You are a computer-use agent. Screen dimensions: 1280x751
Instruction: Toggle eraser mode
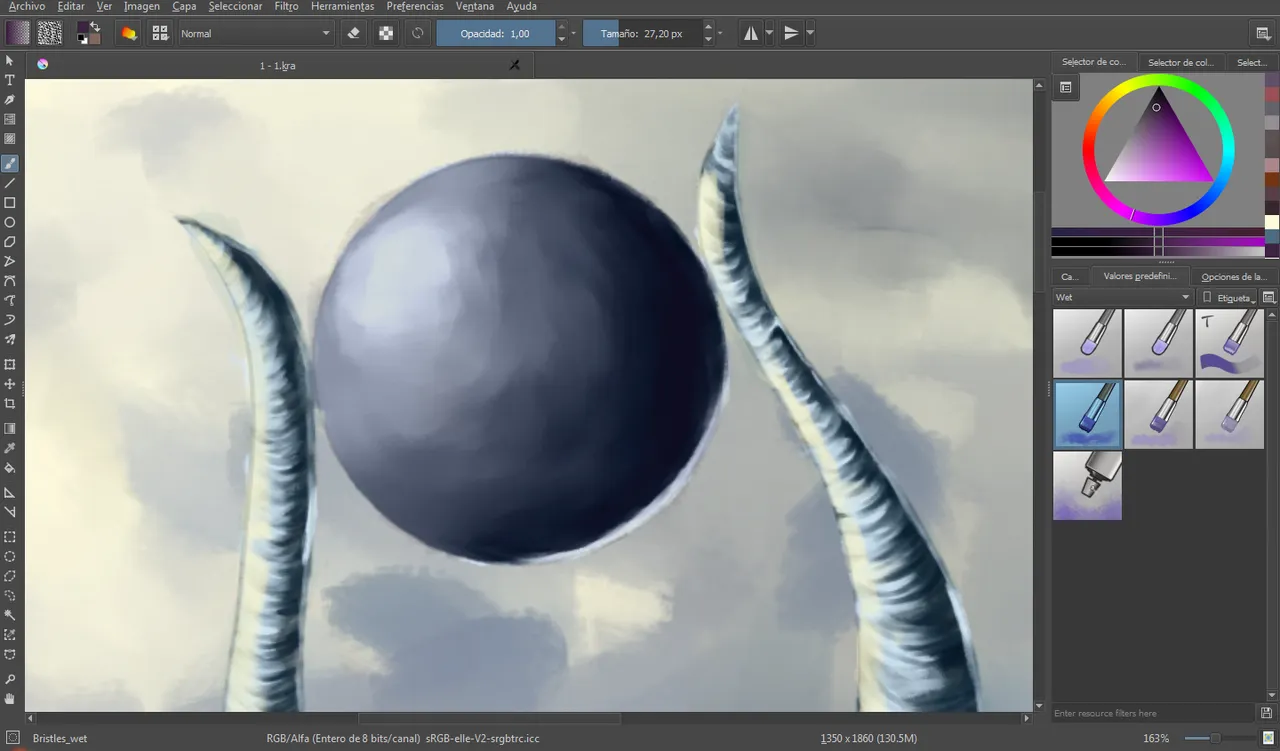tap(353, 33)
